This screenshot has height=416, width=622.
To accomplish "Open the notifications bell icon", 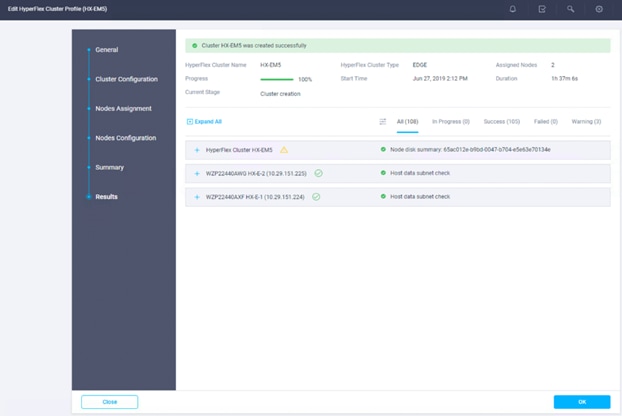I will coord(513,9).
